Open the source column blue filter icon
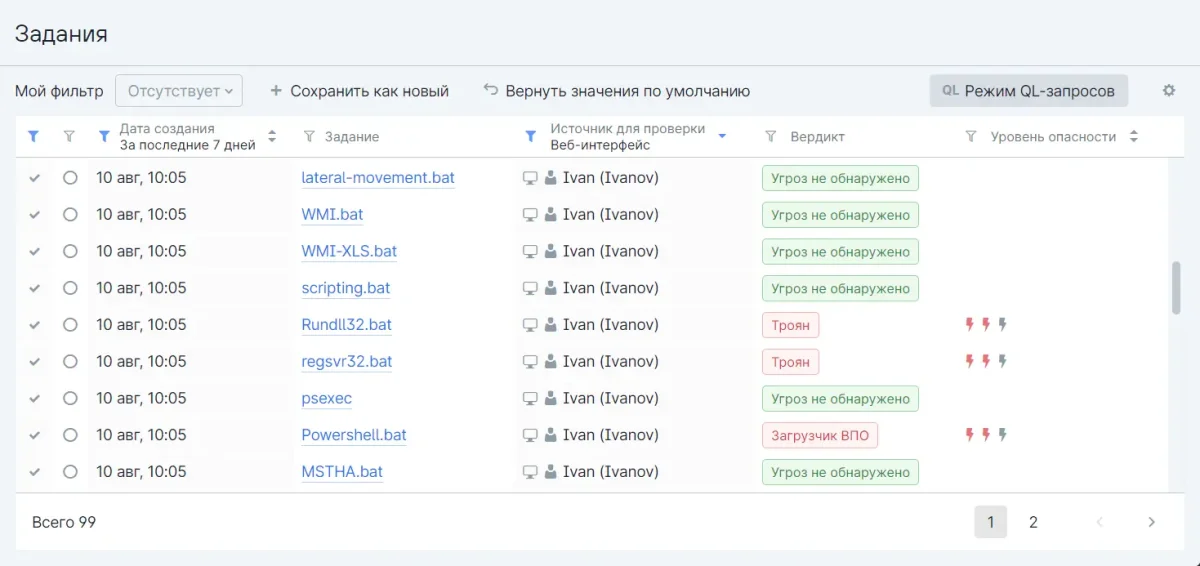Viewport: 1200px width, 566px height. click(533, 136)
